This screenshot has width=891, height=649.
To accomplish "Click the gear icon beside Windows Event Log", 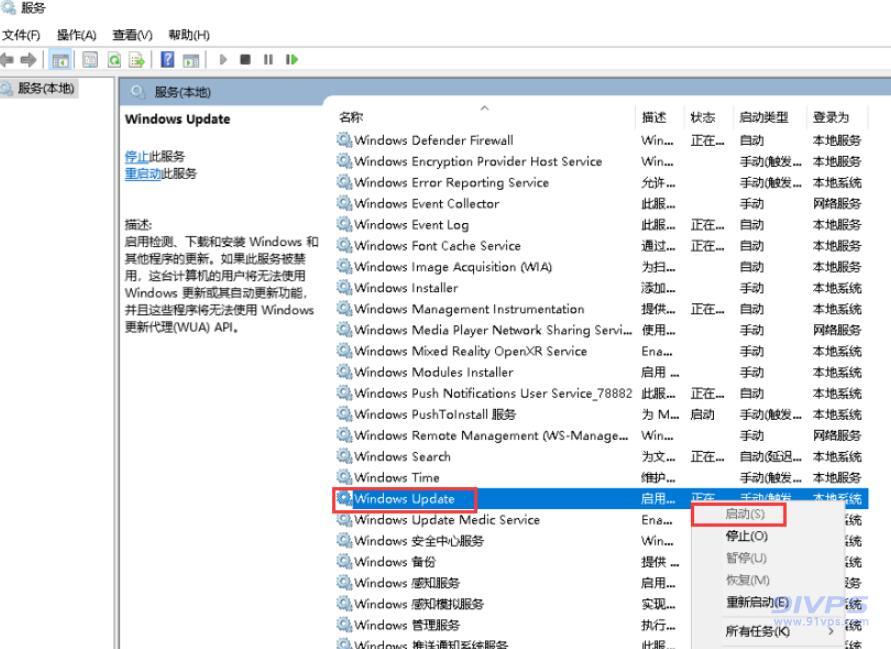I will [x=344, y=224].
